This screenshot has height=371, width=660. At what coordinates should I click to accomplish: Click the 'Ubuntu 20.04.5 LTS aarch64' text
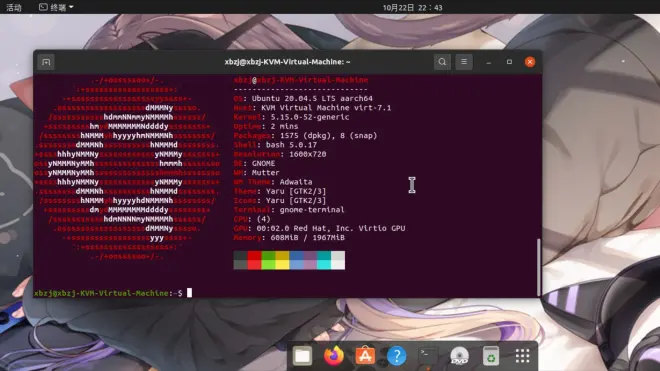[x=312, y=99]
